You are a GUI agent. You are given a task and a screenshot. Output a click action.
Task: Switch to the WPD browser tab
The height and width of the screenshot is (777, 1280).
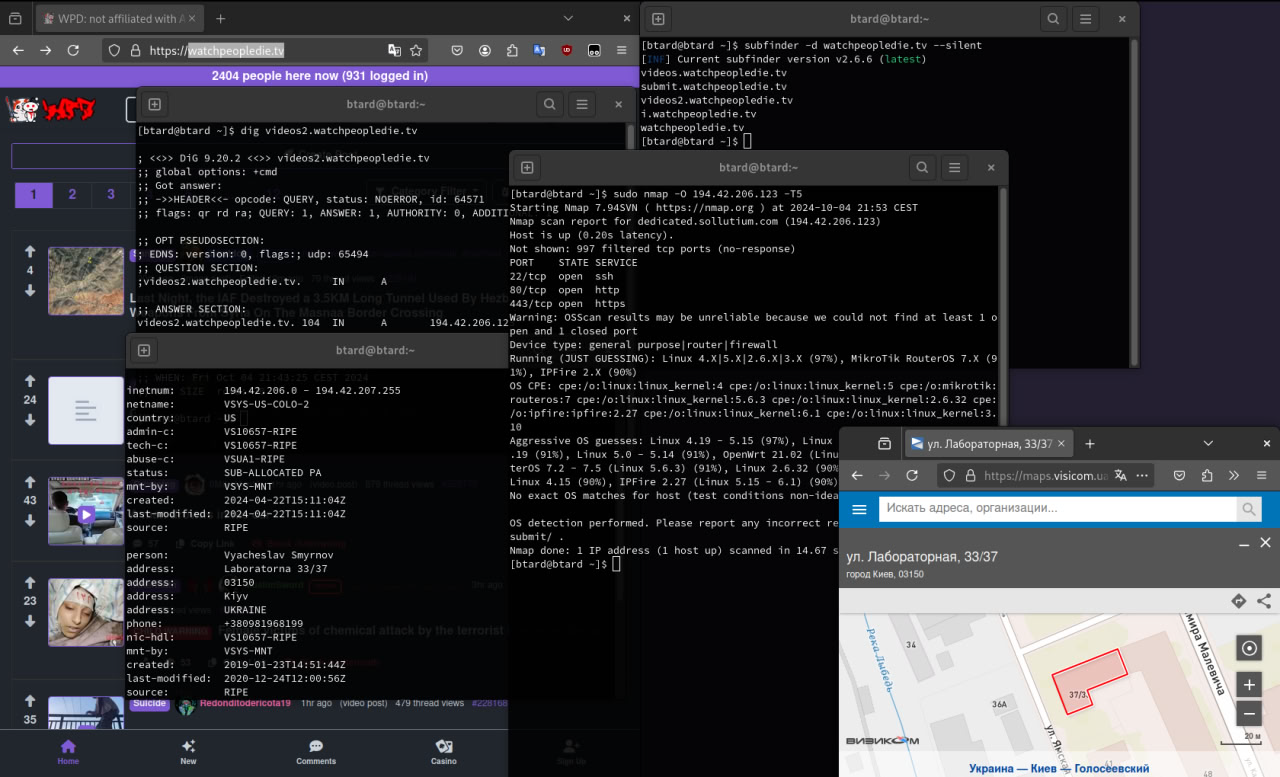pyautogui.click(x=119, y=19)
